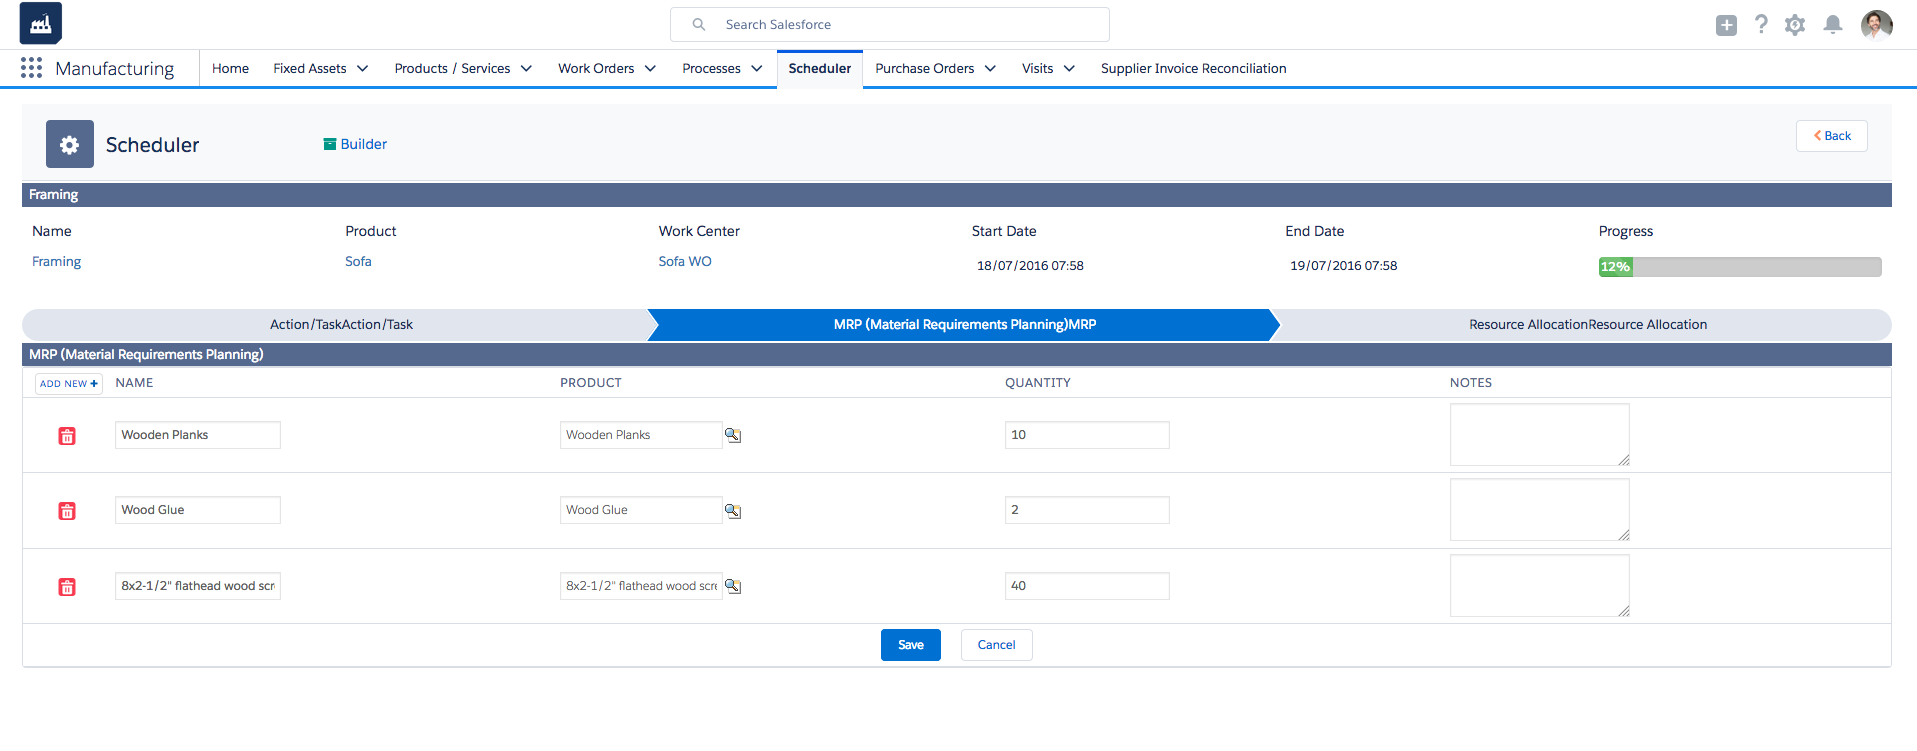
Task: Delete the Wooden Planks row
Action: click(x=67, y=436)
